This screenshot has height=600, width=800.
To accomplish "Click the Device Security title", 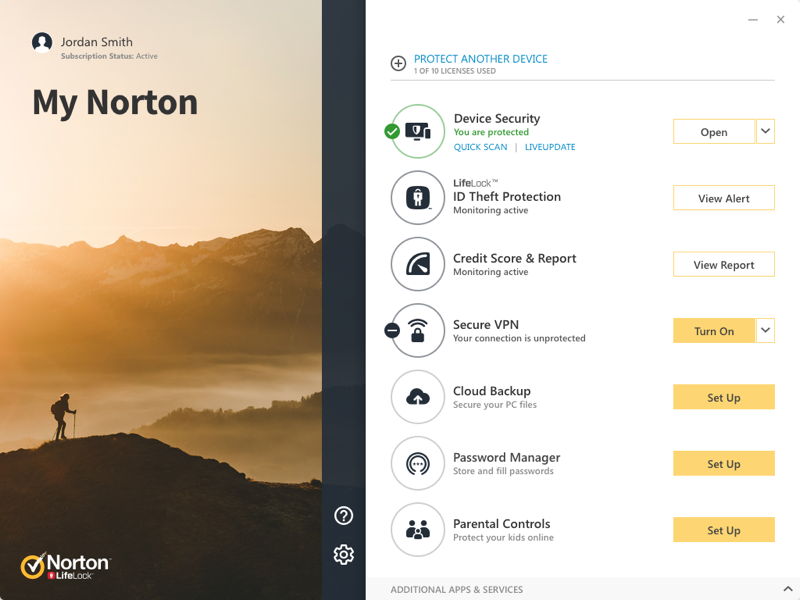I will click(497, 118).
